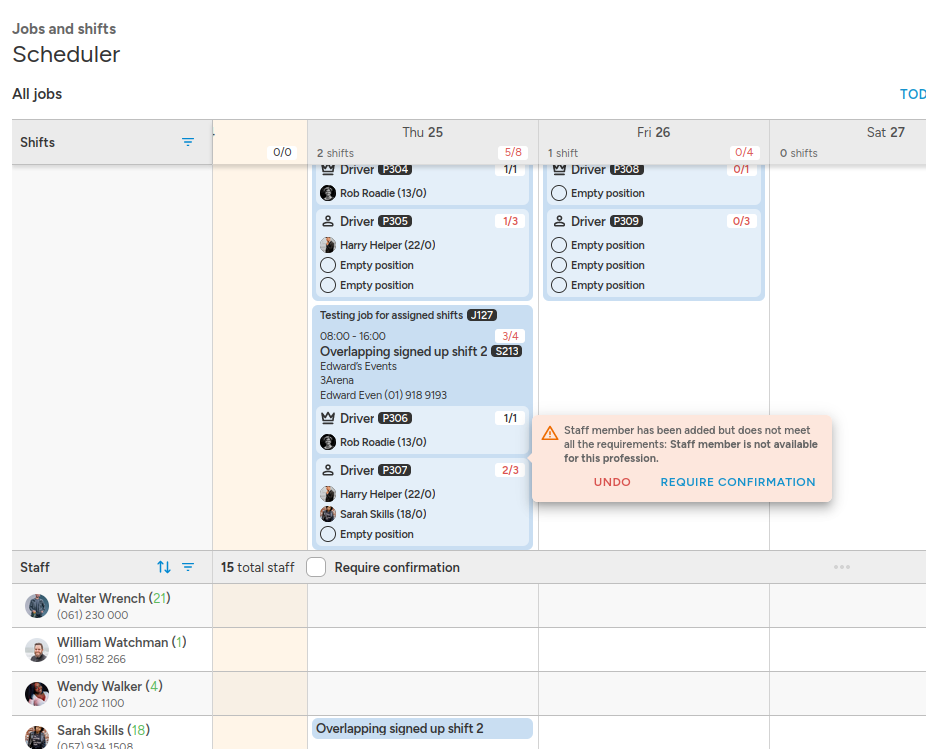Click the P309 profession badge
The width and height of the screenshot is (926, 749).
point(626,221)
